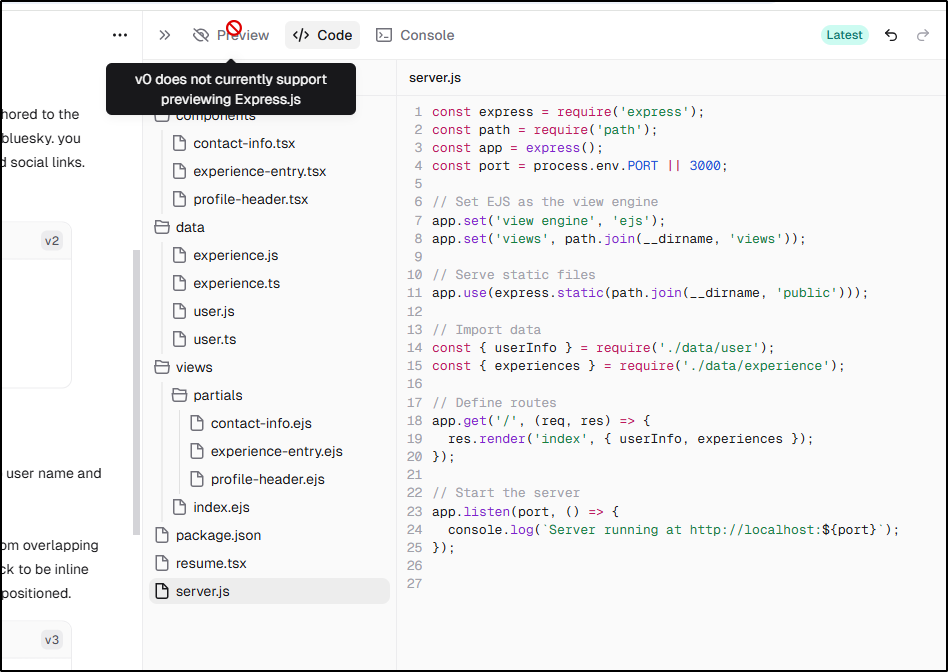The image size is (948, 672).
Task: Click line 14 importing userInfo
Action: point(603,348)
